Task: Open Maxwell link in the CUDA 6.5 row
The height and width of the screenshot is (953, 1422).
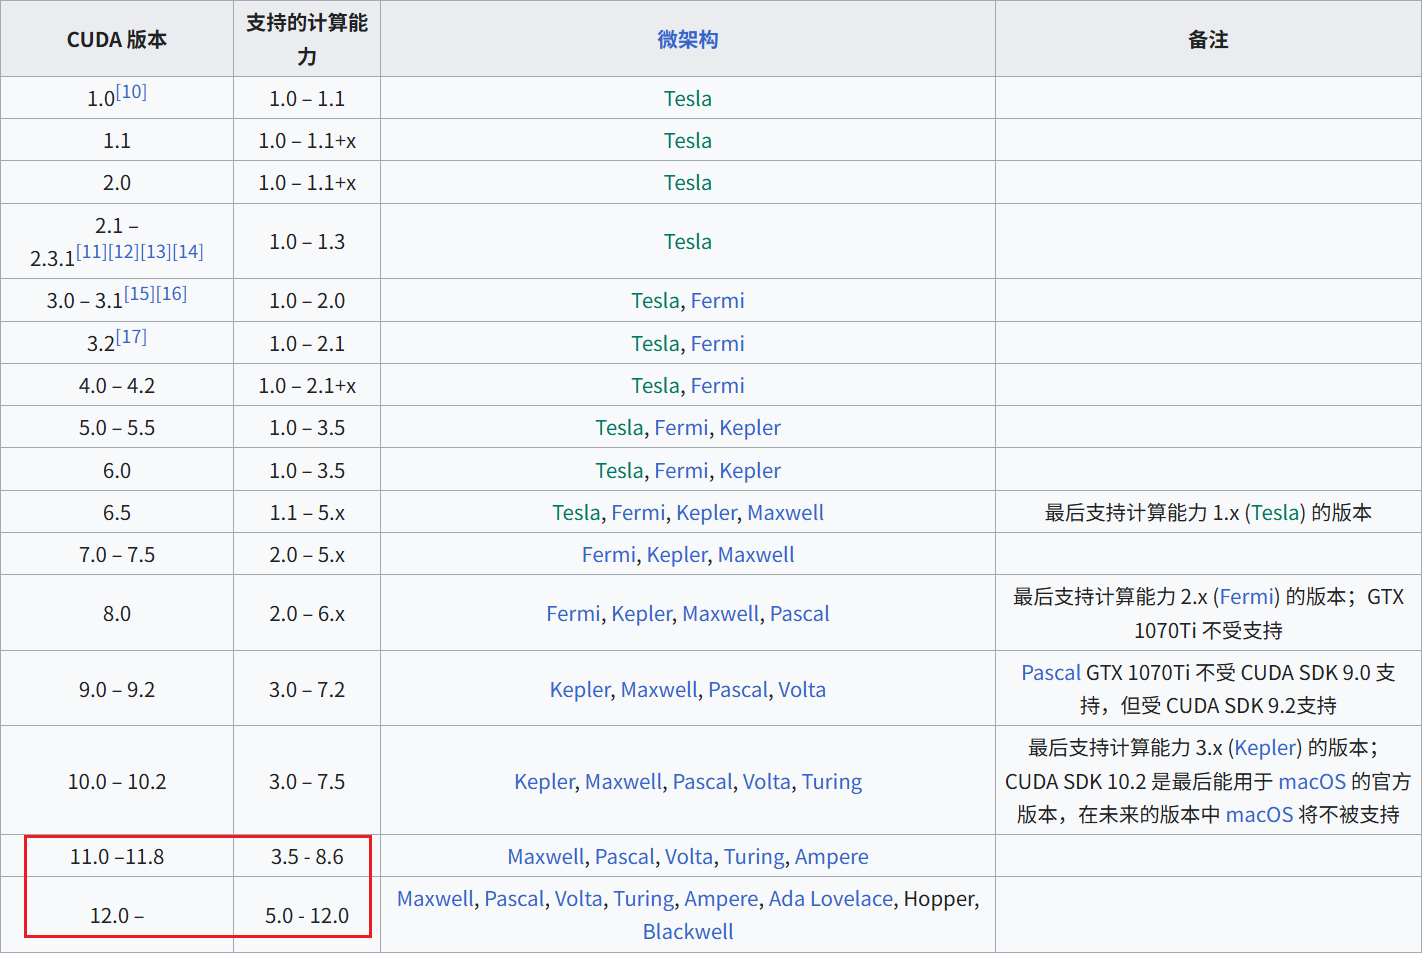Action: pos(786,512)
